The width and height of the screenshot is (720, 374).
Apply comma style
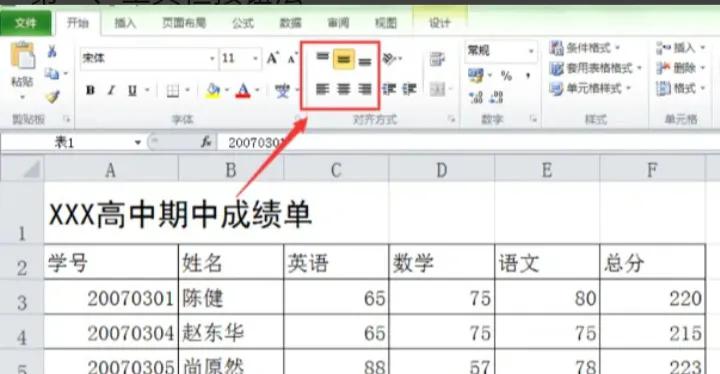528,75
